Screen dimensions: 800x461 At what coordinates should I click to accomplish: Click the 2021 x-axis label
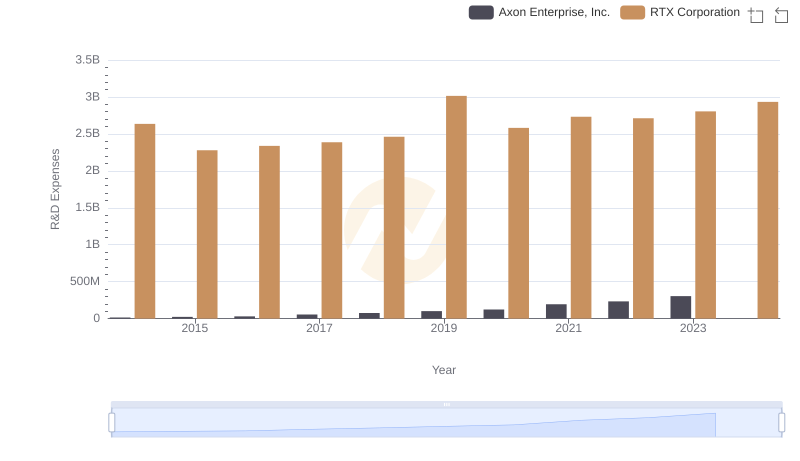[x=568, y=328]
